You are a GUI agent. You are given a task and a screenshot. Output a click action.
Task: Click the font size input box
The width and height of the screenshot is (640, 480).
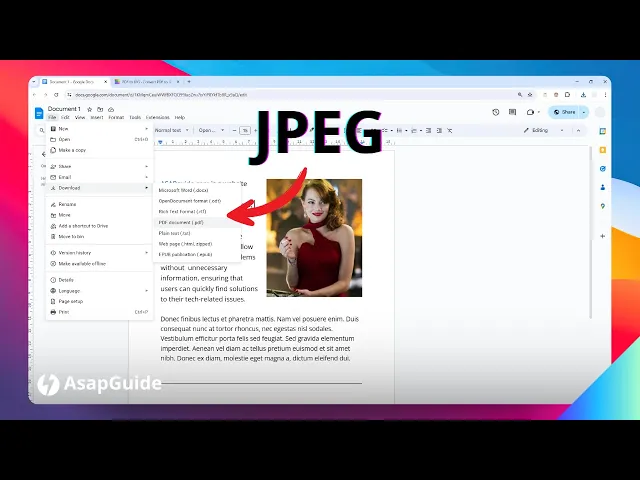coord(245,131)
